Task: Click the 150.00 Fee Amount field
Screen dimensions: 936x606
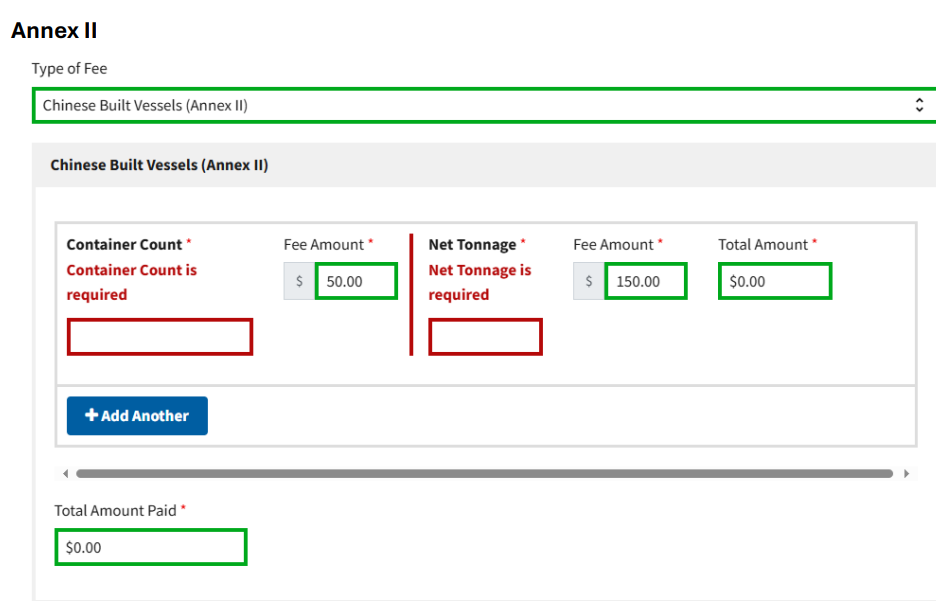Action: [x=645, y=281]
